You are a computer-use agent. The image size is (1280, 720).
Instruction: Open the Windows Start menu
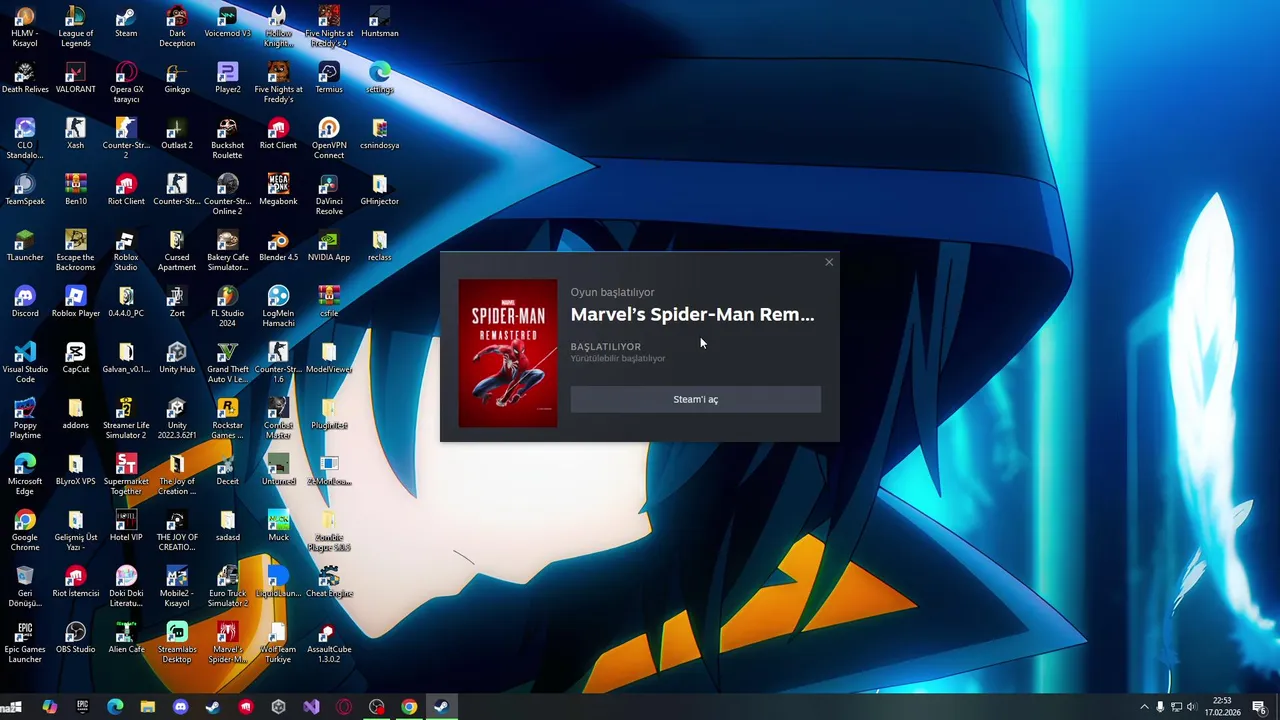(14, 707)
